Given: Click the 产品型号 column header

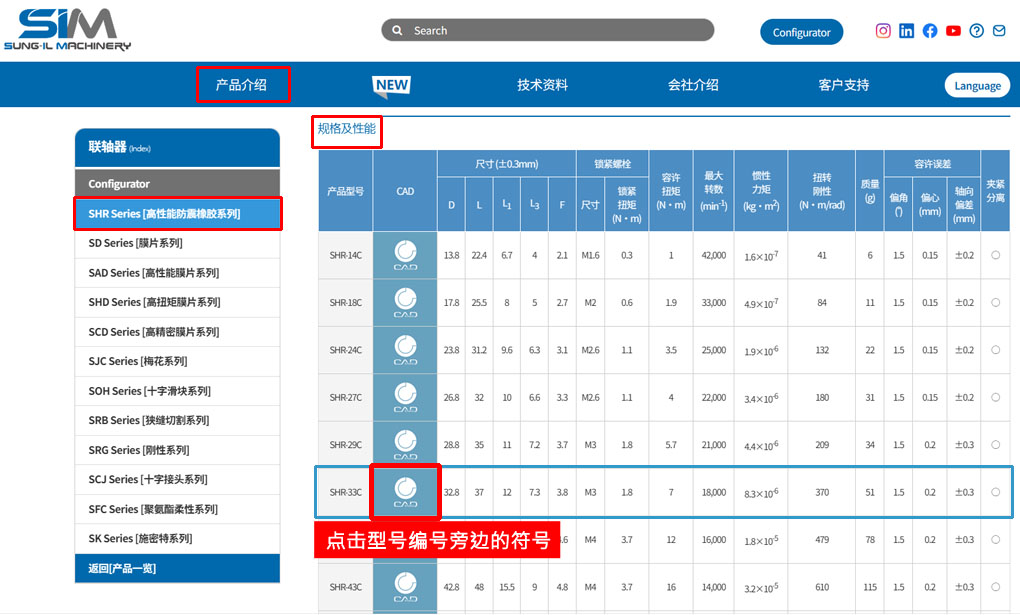Looking at the screenshot, I should (x=345, y=191).
